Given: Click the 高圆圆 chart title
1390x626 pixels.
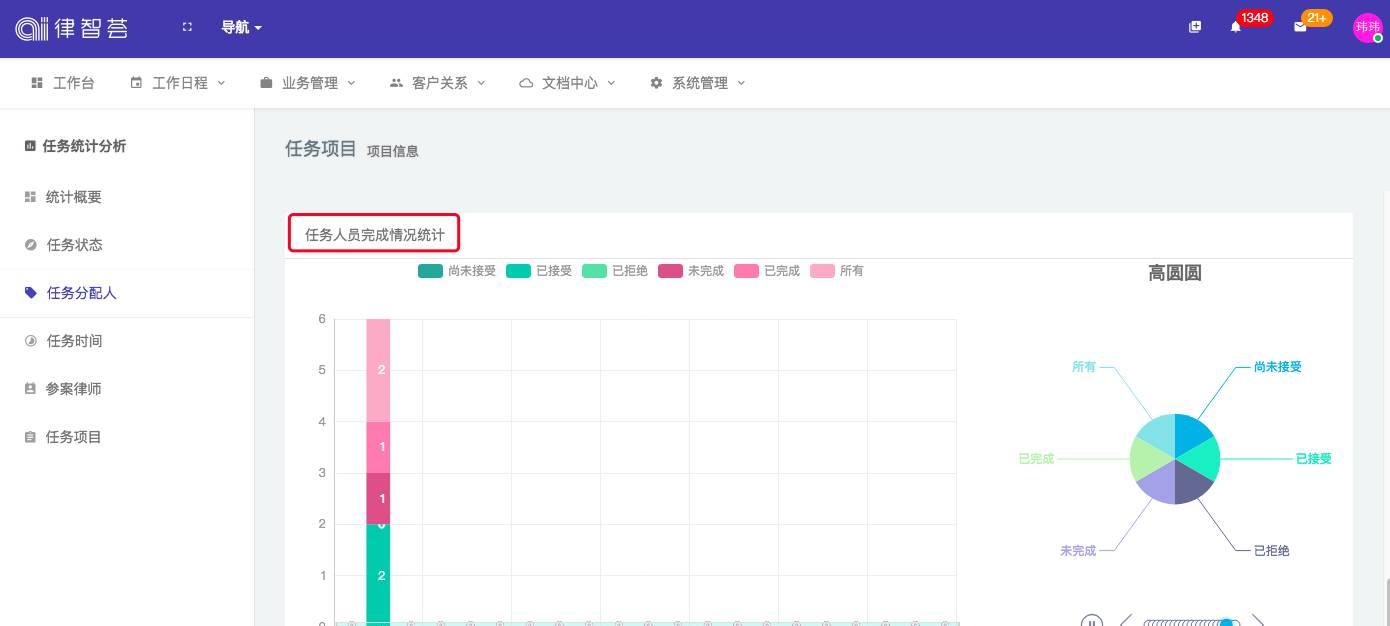Looking at the screenshot, I should 1175,273.
